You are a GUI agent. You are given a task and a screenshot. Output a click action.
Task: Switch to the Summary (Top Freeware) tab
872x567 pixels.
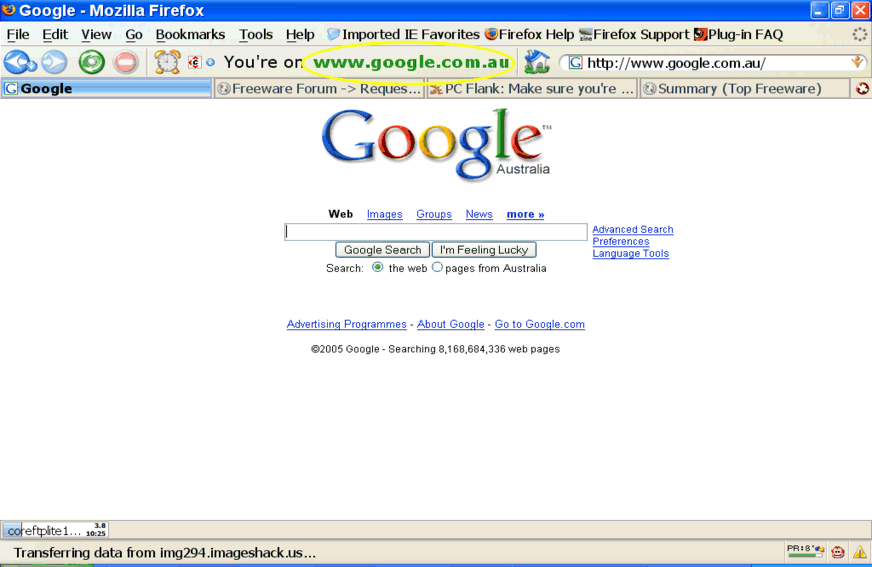tap(745, 88)
